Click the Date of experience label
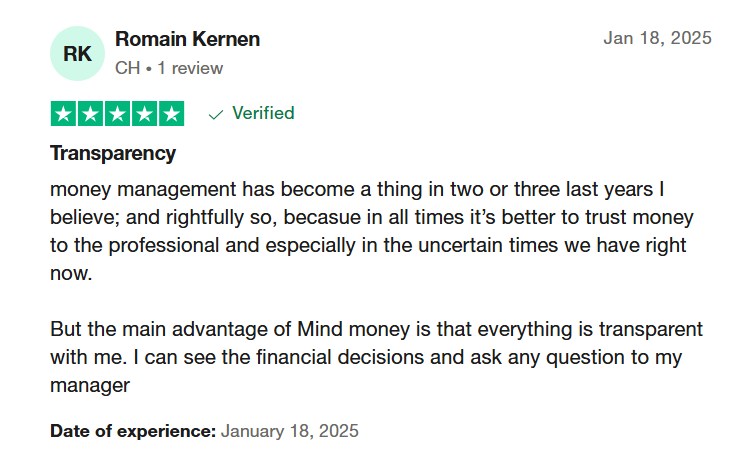 click(x=133, y=431)
